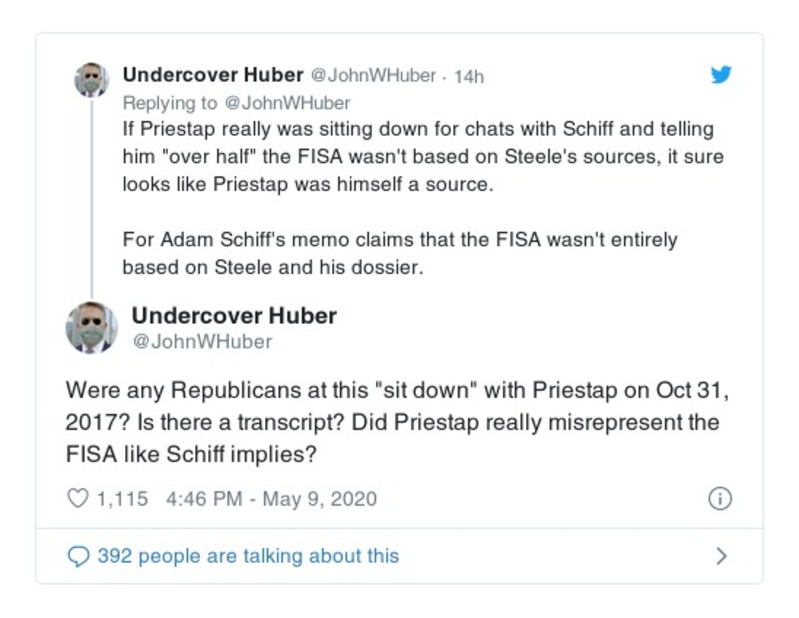Open the @JohnWHuber handle under the bold name
Screen dimensions: 799x618
(202, 342)
